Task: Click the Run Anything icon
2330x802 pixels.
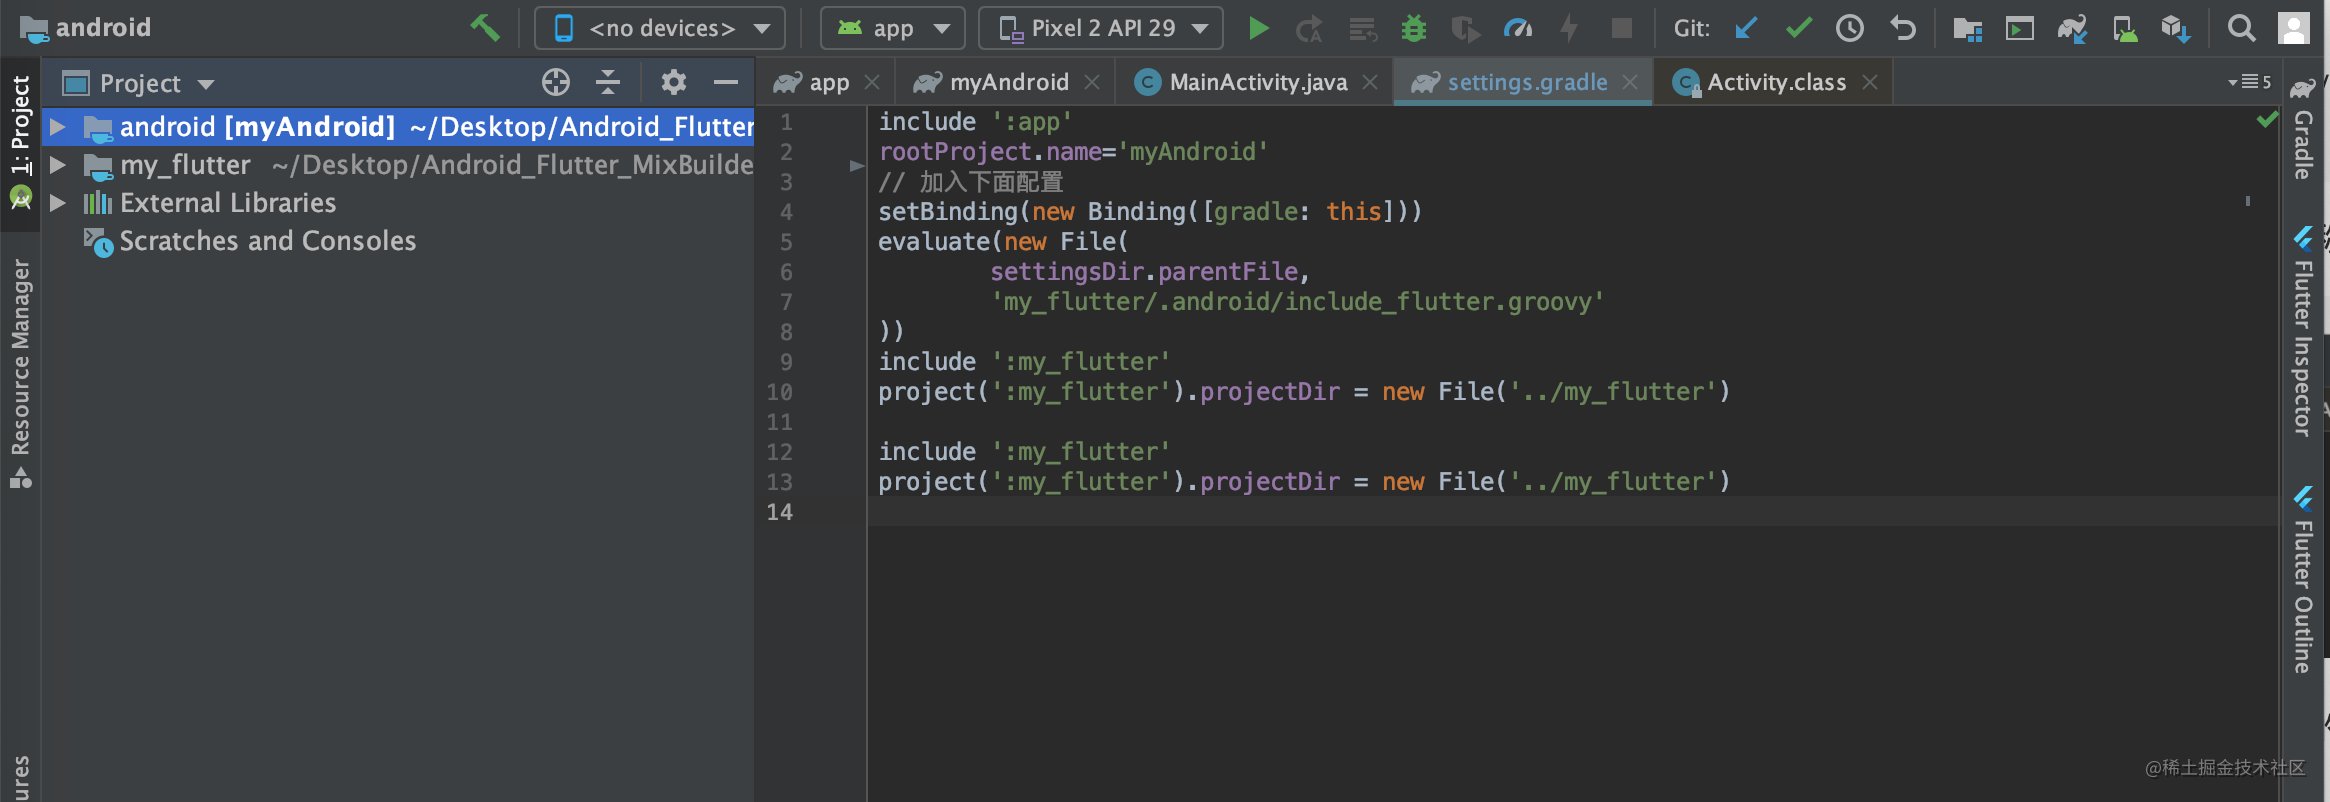Action: click(x=2020, y=29)
